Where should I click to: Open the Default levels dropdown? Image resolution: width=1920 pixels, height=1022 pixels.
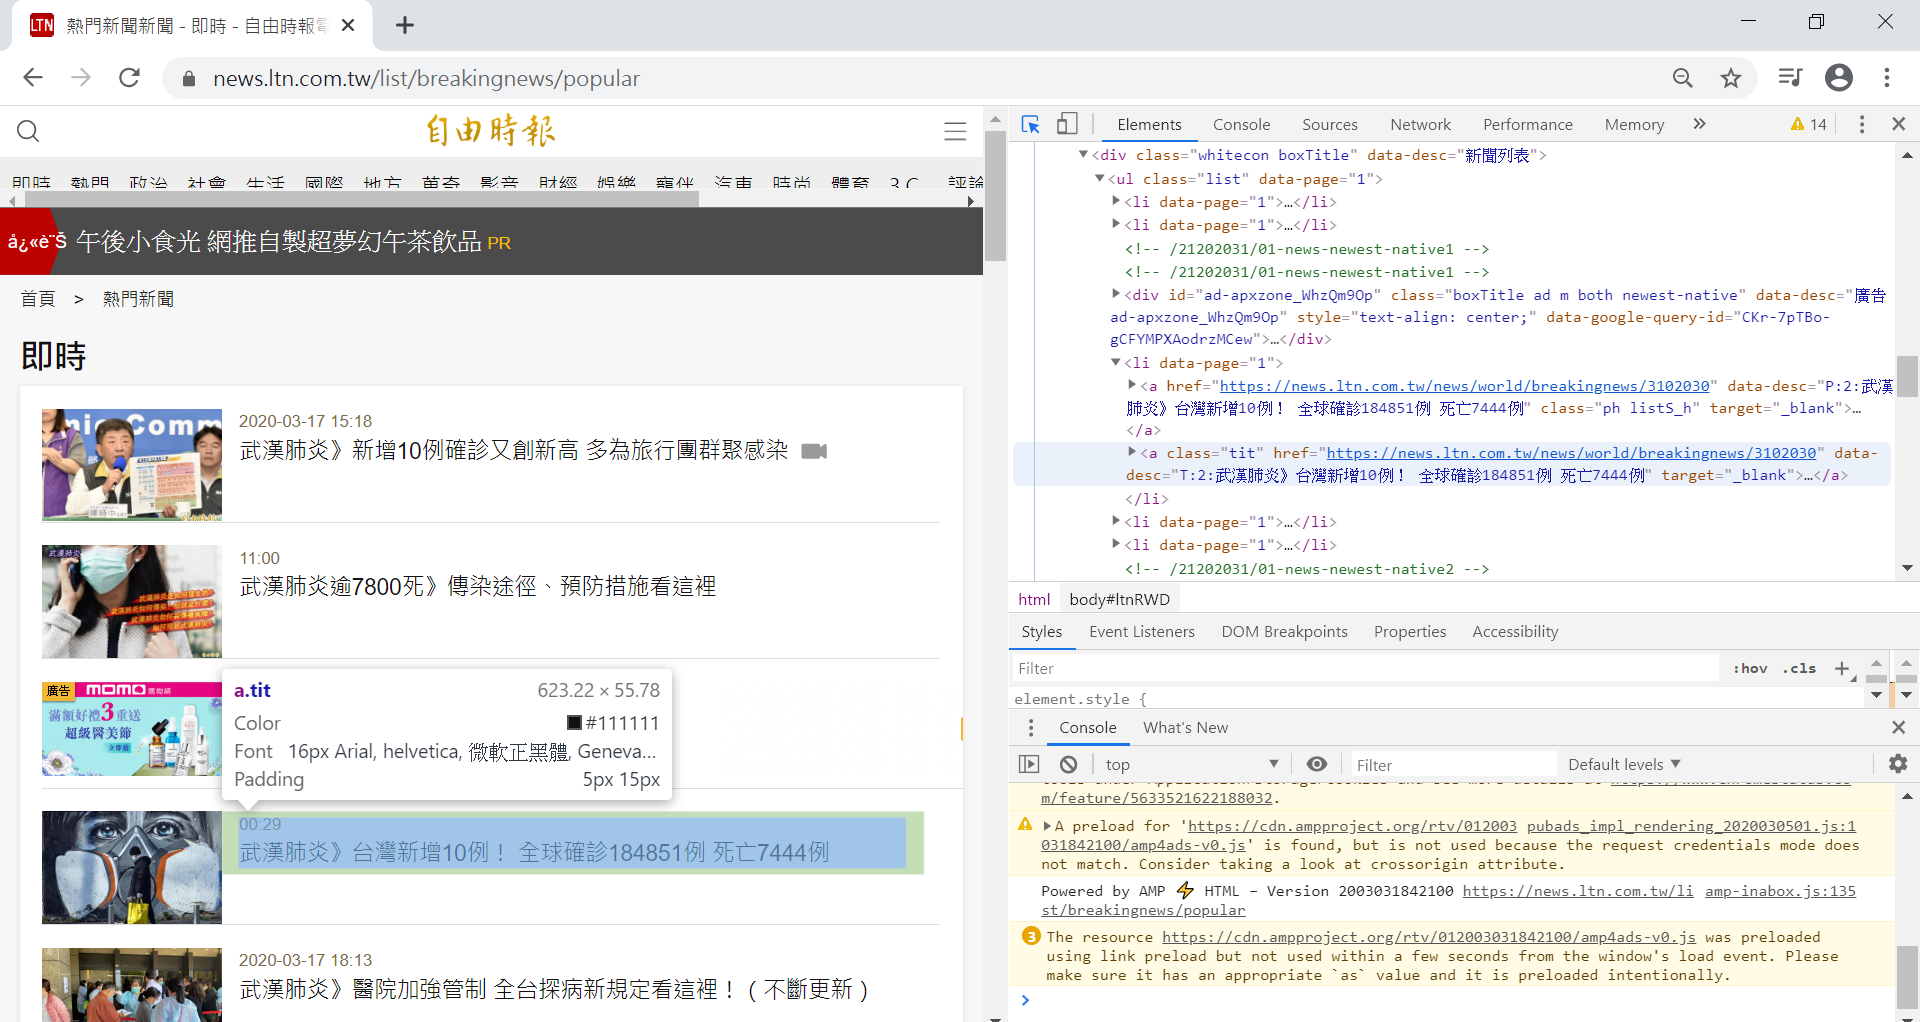(1624, 765)
